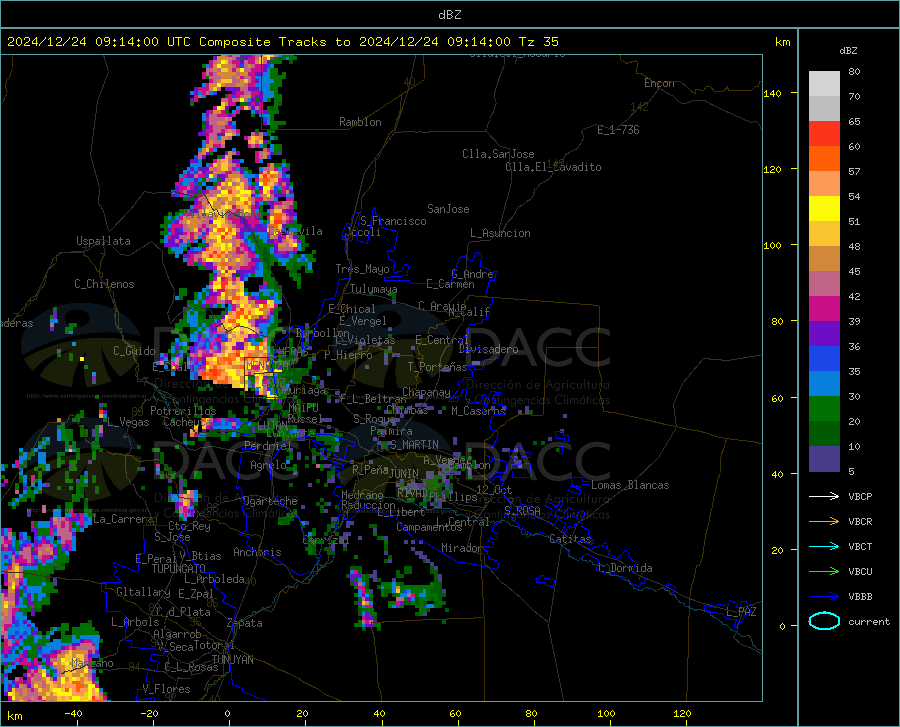This screenshot has width=900, height=727.
Task: Click the VBCT legend label
Action: 860,546
